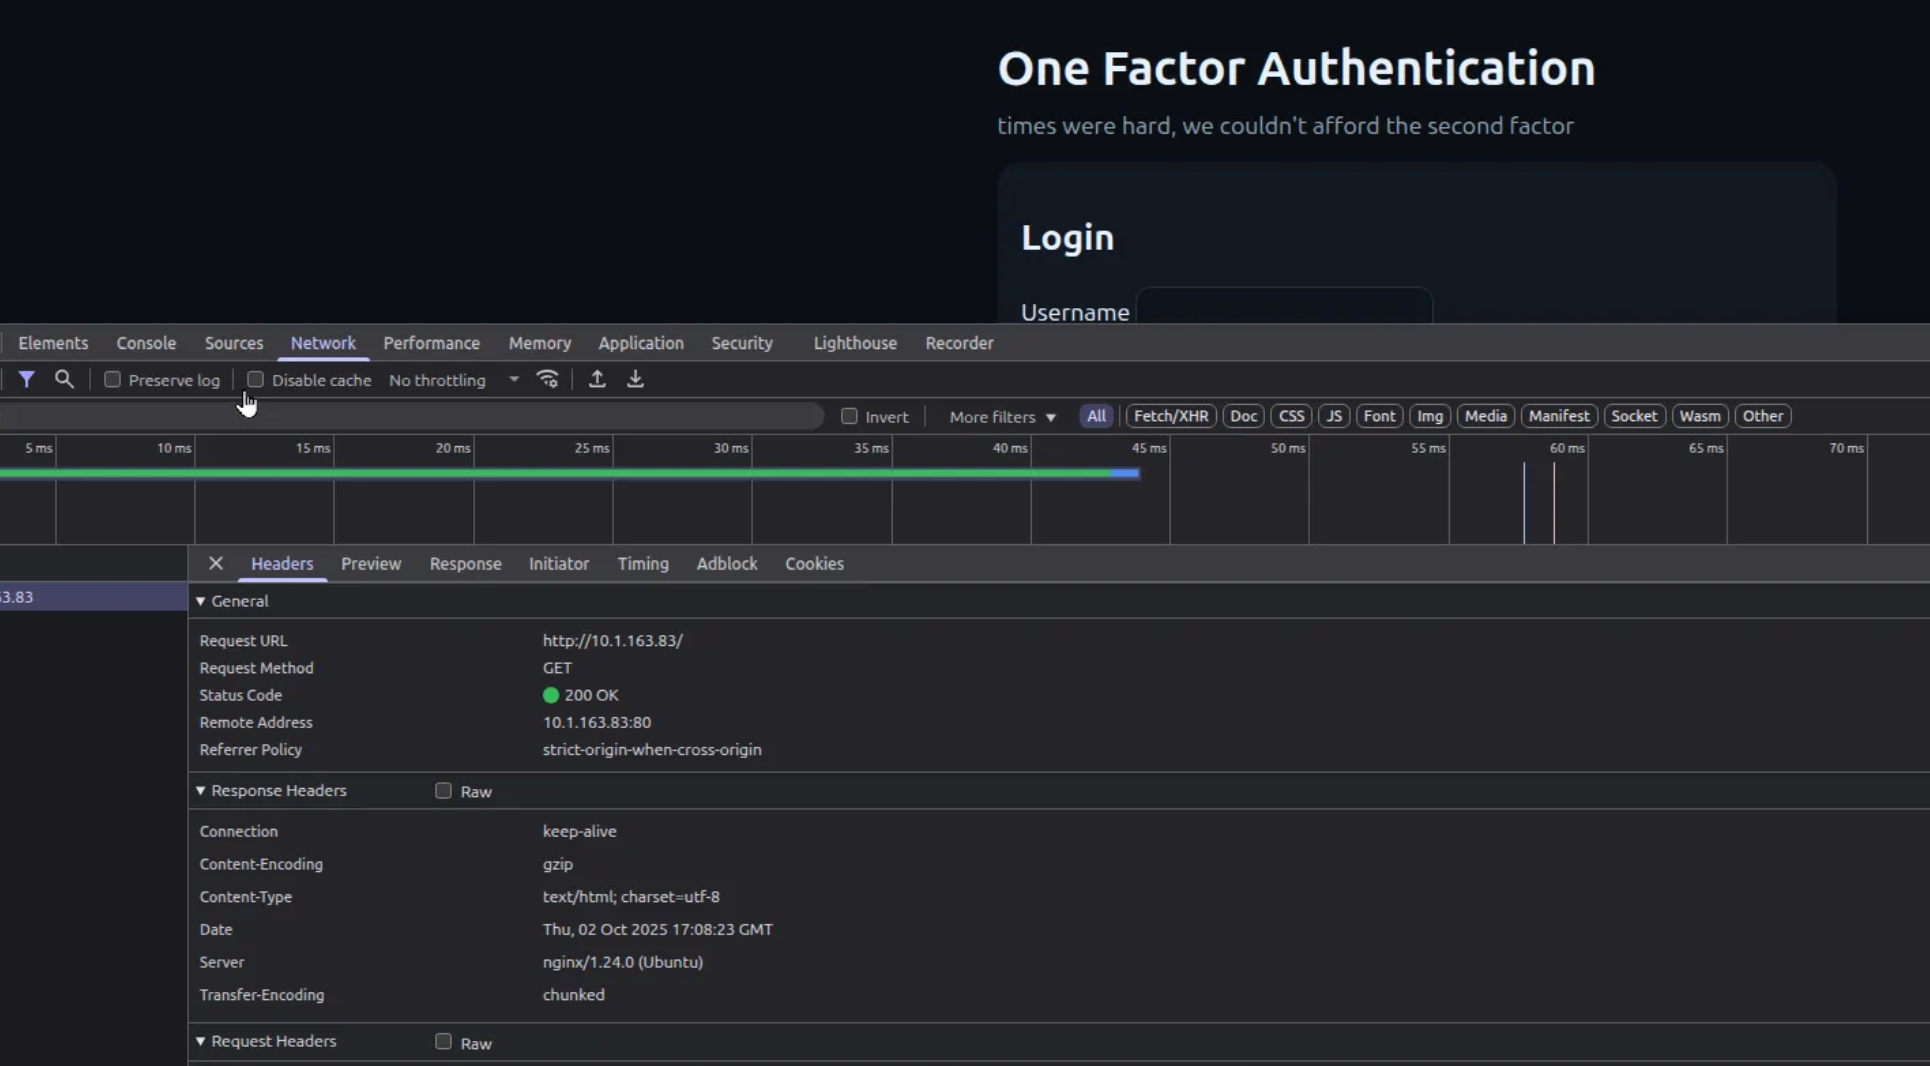This screenshot has height=1066, width=1930.
Task: Export HAR file using the download arrow icon
Action: [x=635, y=380]
